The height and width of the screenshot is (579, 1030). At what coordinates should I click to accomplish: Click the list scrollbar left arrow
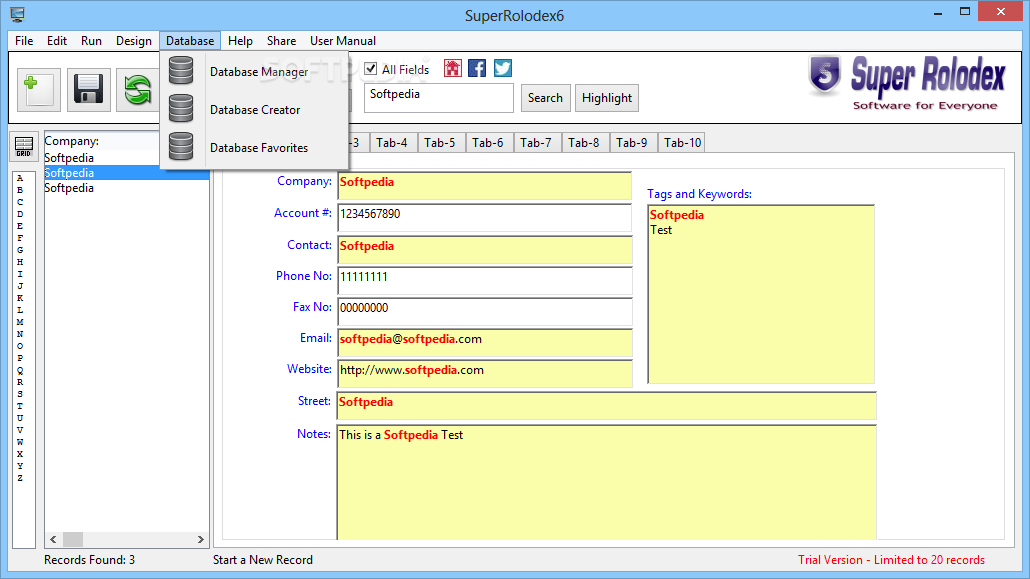(53, 540)
